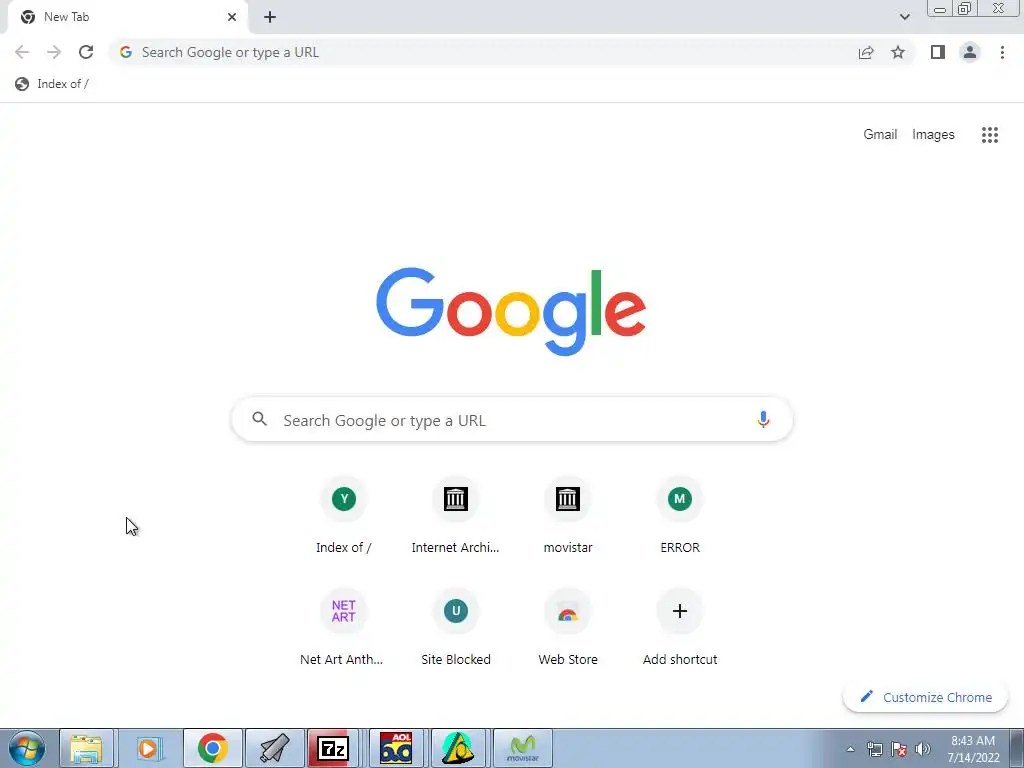Open a new tab with the plus button

click(x=270, y=17)
